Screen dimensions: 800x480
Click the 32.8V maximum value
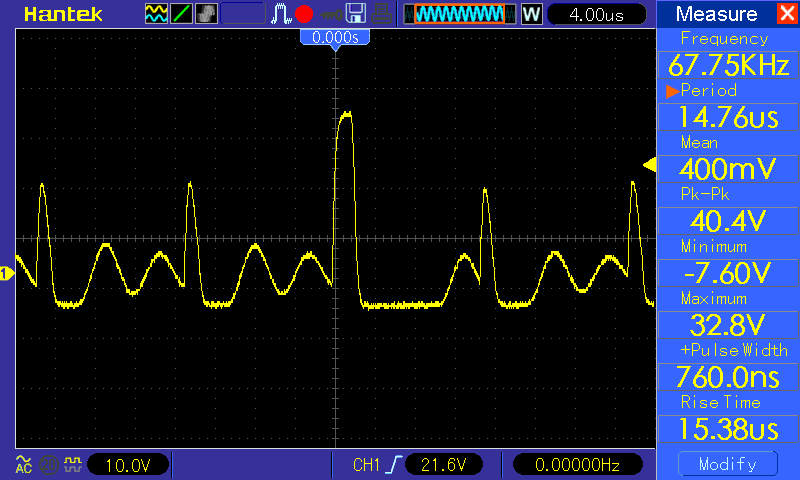click(x=728, y=325)
